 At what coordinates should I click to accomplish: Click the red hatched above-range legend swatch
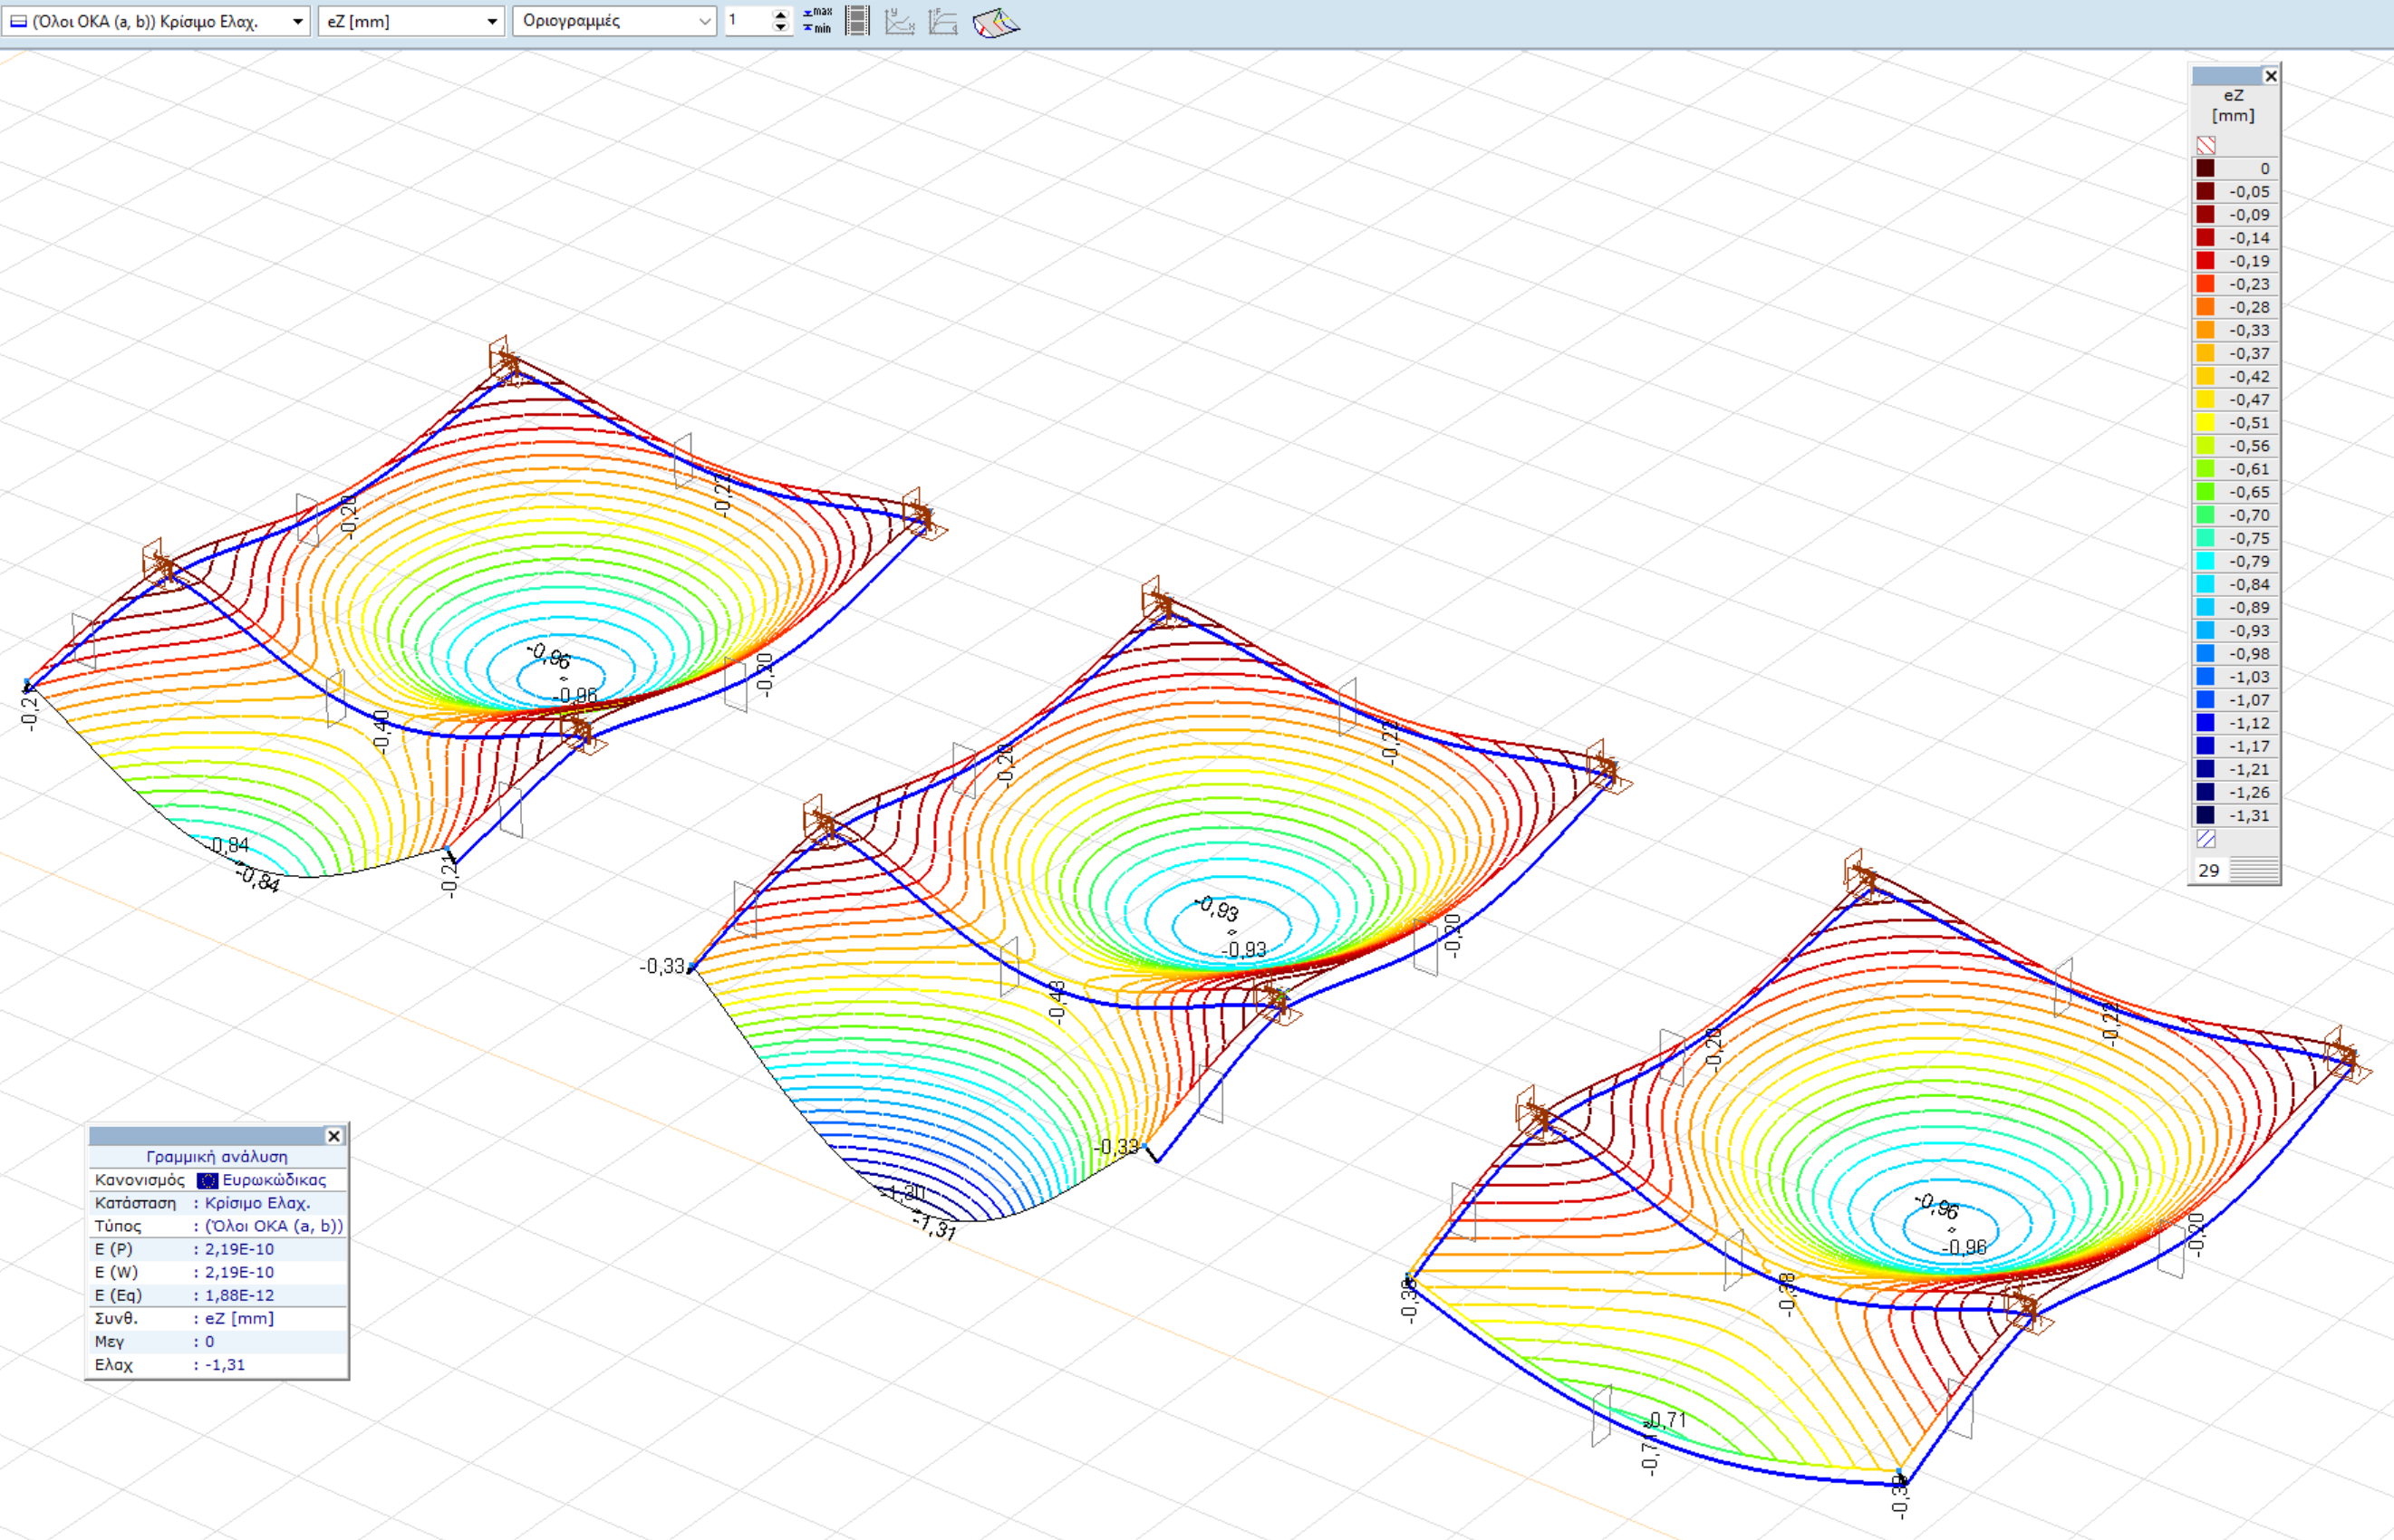click(2206, 145)
